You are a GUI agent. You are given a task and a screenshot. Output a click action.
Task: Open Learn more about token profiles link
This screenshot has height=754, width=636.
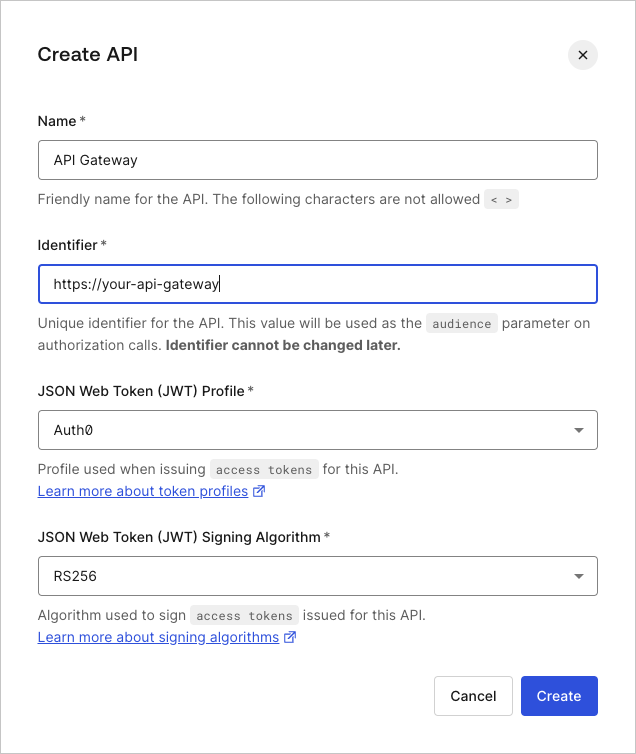click(x=143, y=491)
